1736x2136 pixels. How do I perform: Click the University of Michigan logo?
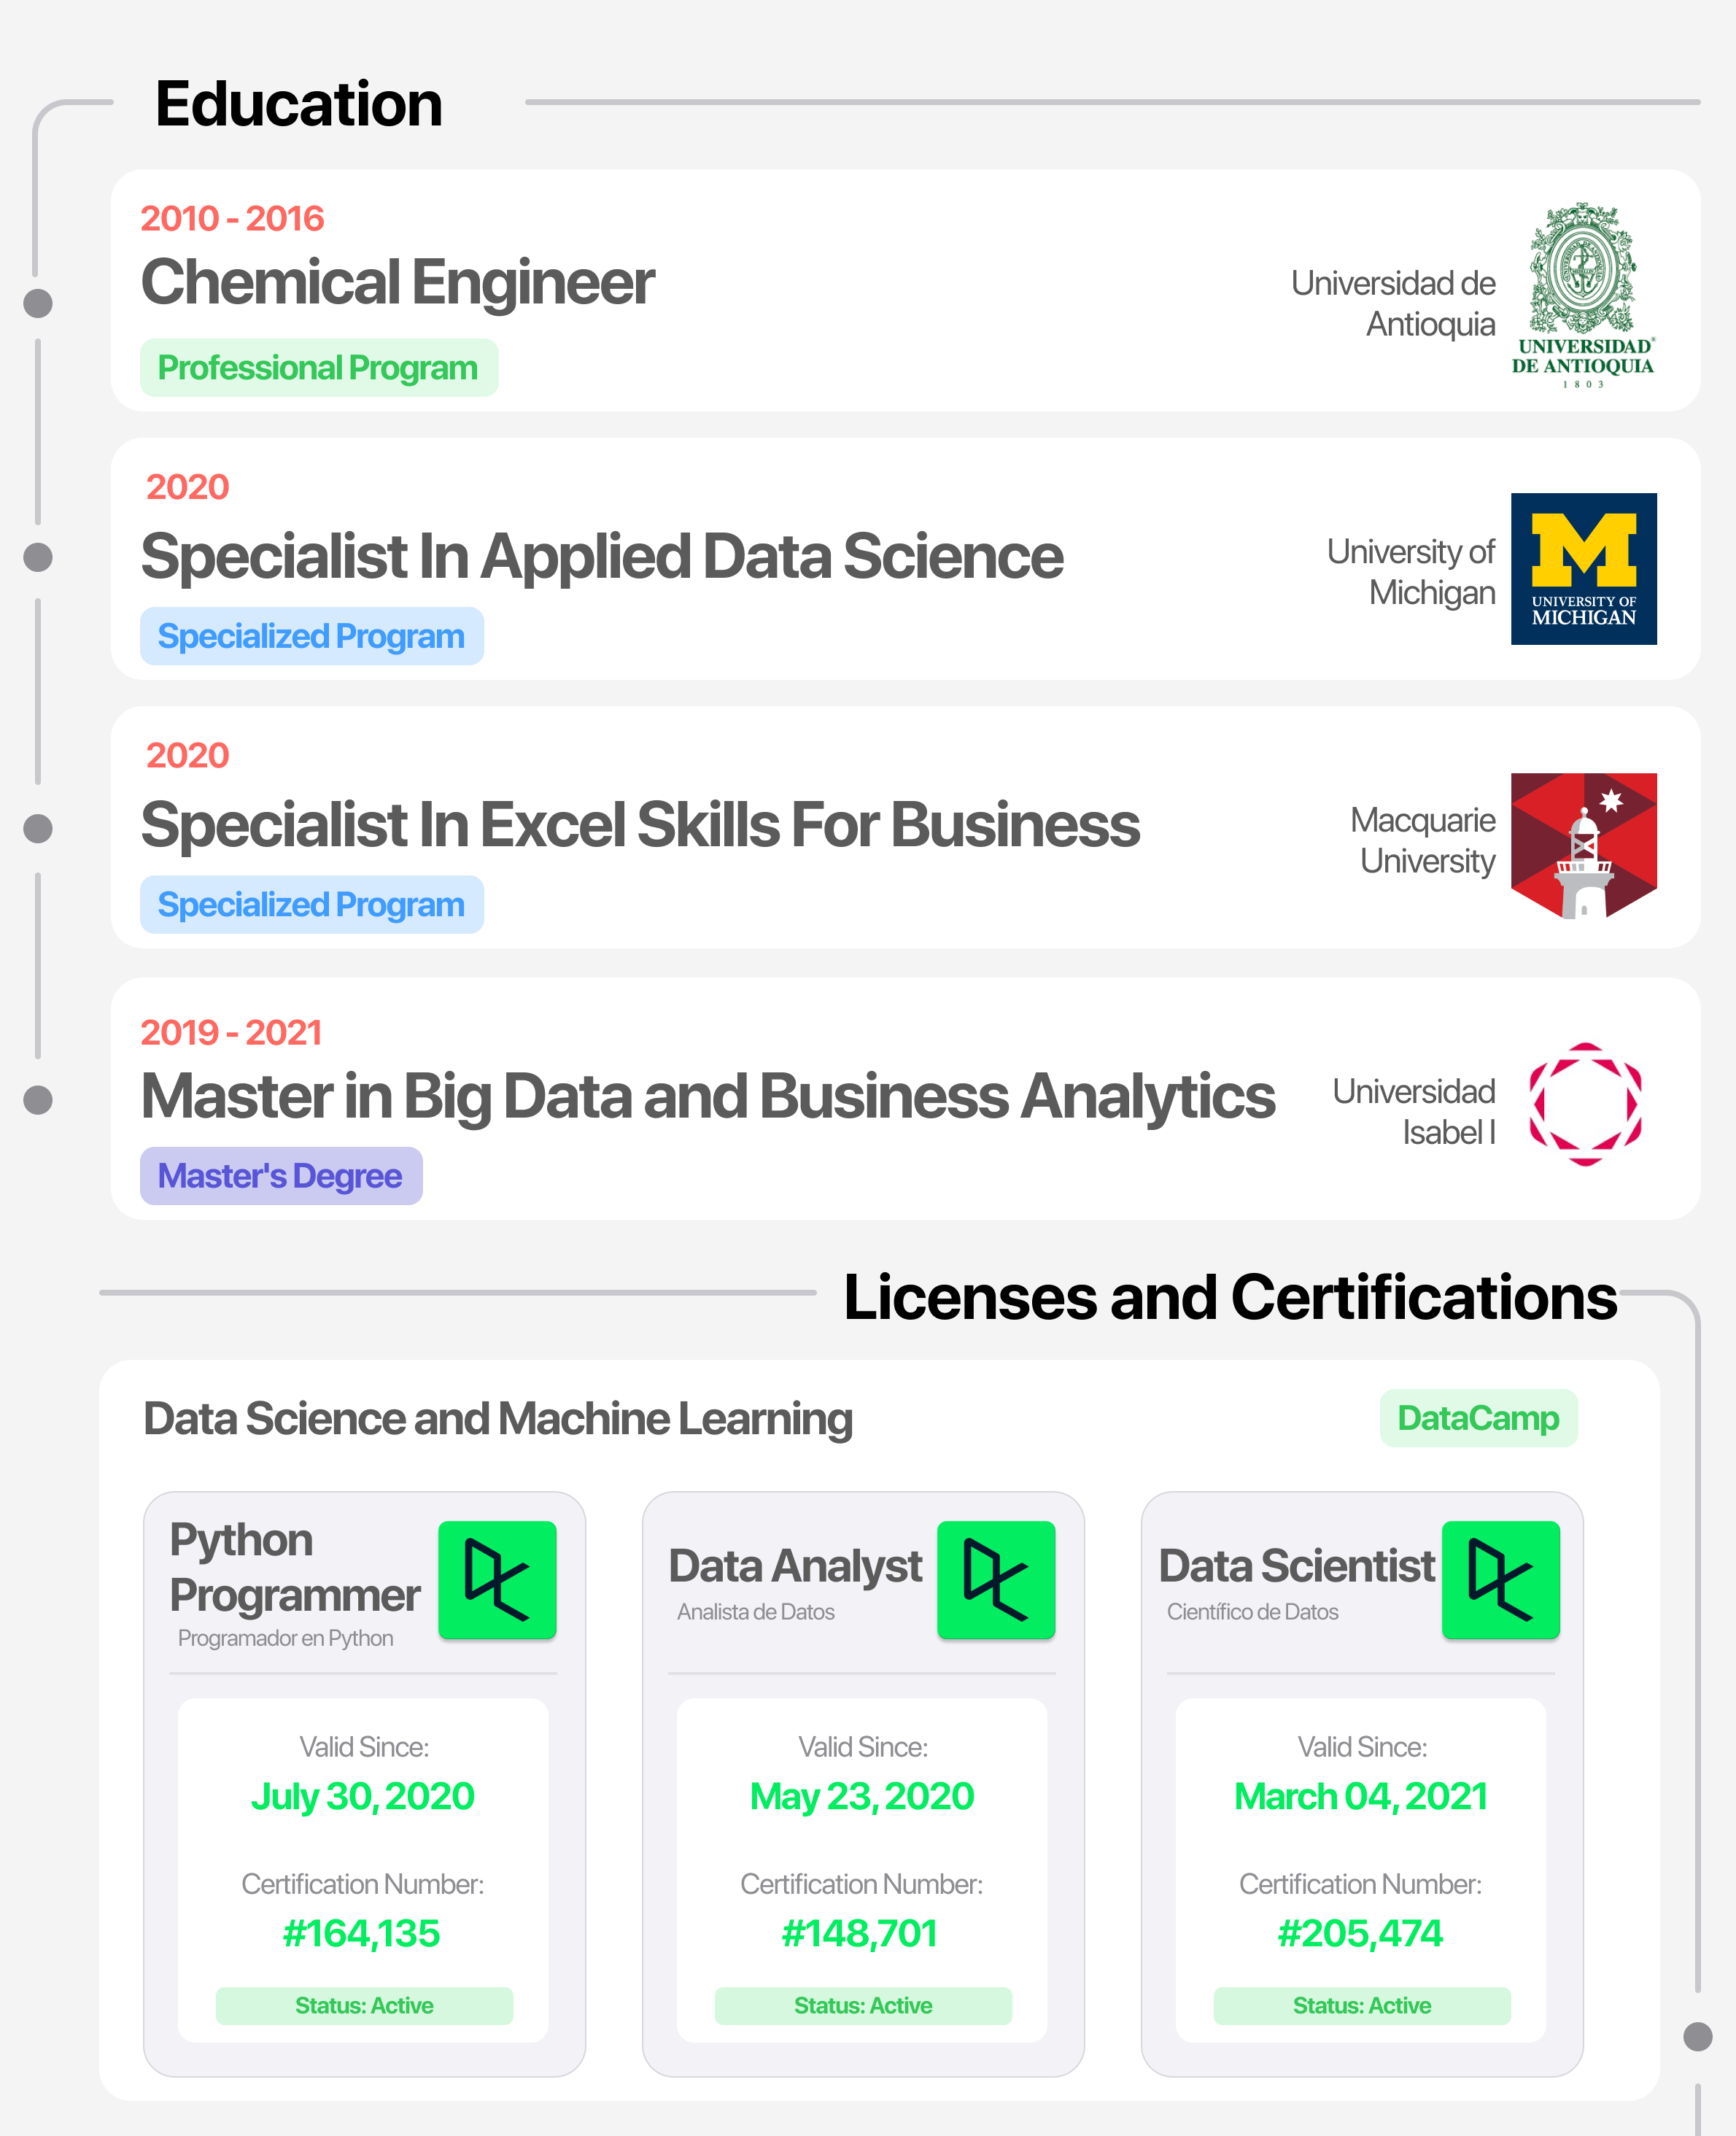point(1583,568)
